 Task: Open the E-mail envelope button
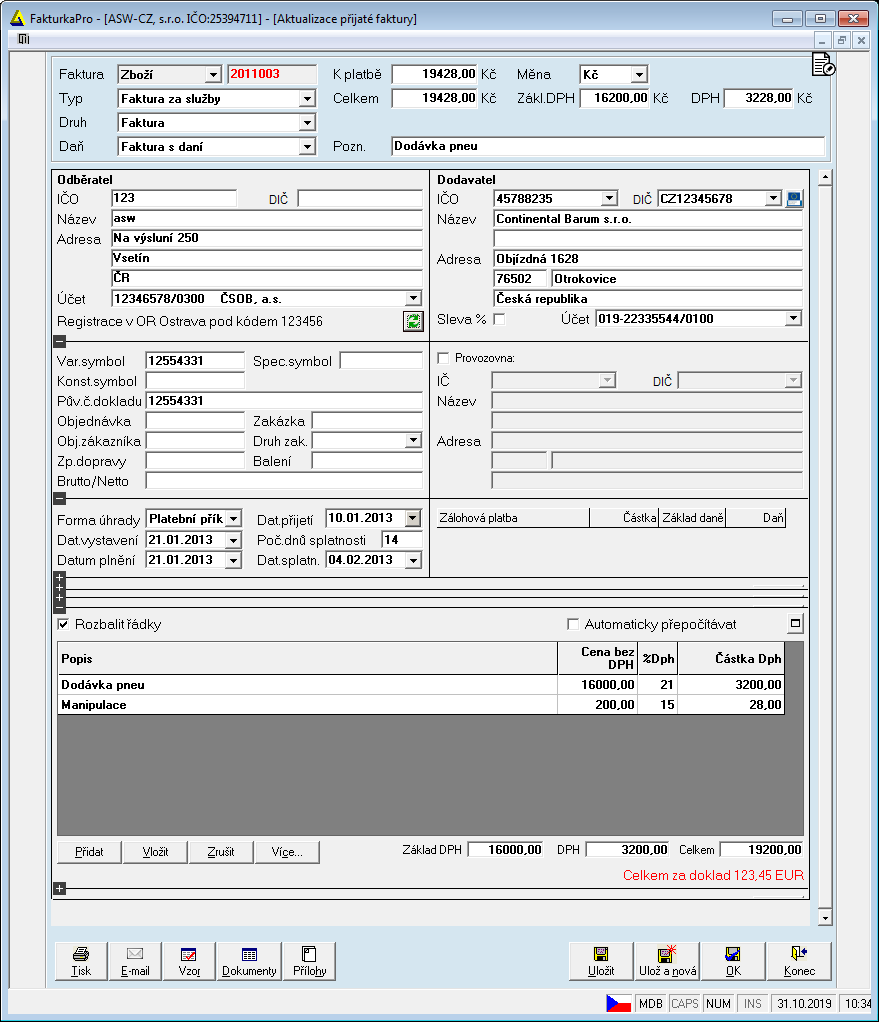pos(135,961)
